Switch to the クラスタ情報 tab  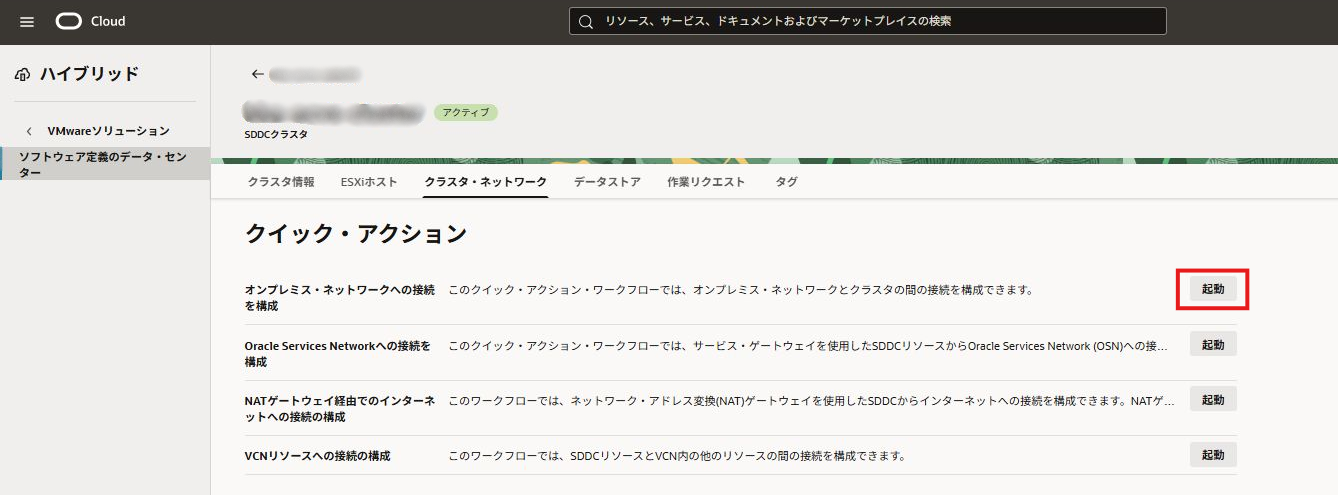[x=280, y=182]
